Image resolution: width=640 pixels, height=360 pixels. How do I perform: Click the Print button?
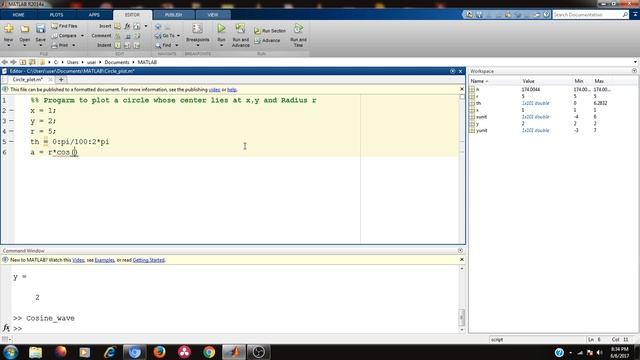click(x=60, y=45)
